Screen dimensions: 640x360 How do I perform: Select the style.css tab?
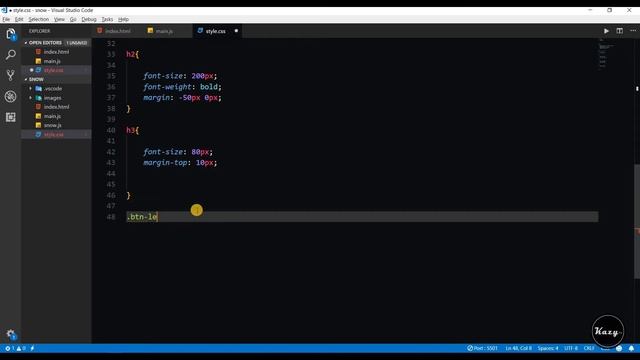[215, 31]
